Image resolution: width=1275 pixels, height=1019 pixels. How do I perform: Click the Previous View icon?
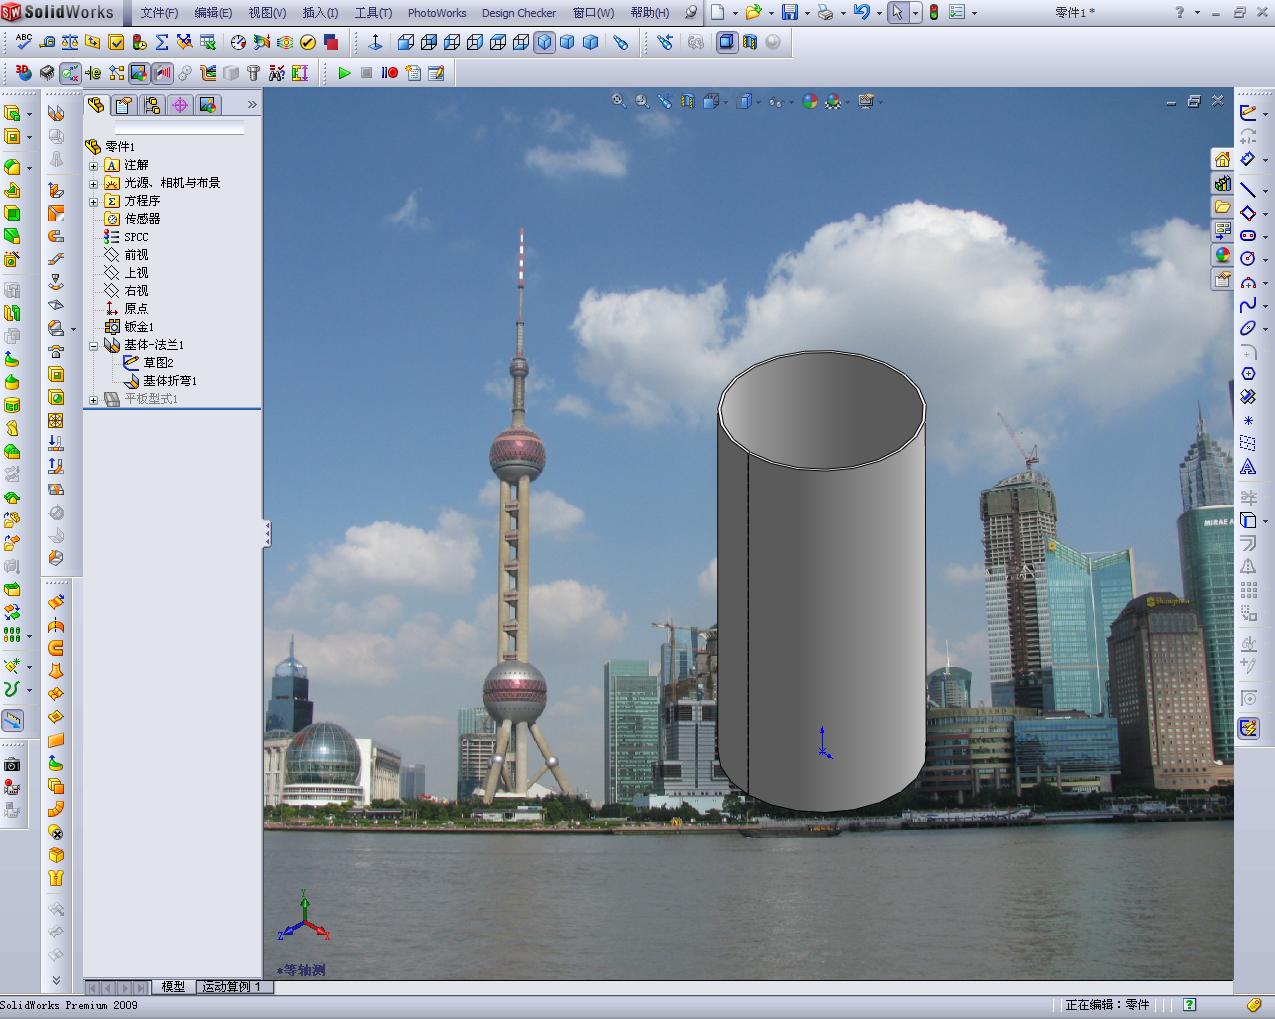click(665, 101)
